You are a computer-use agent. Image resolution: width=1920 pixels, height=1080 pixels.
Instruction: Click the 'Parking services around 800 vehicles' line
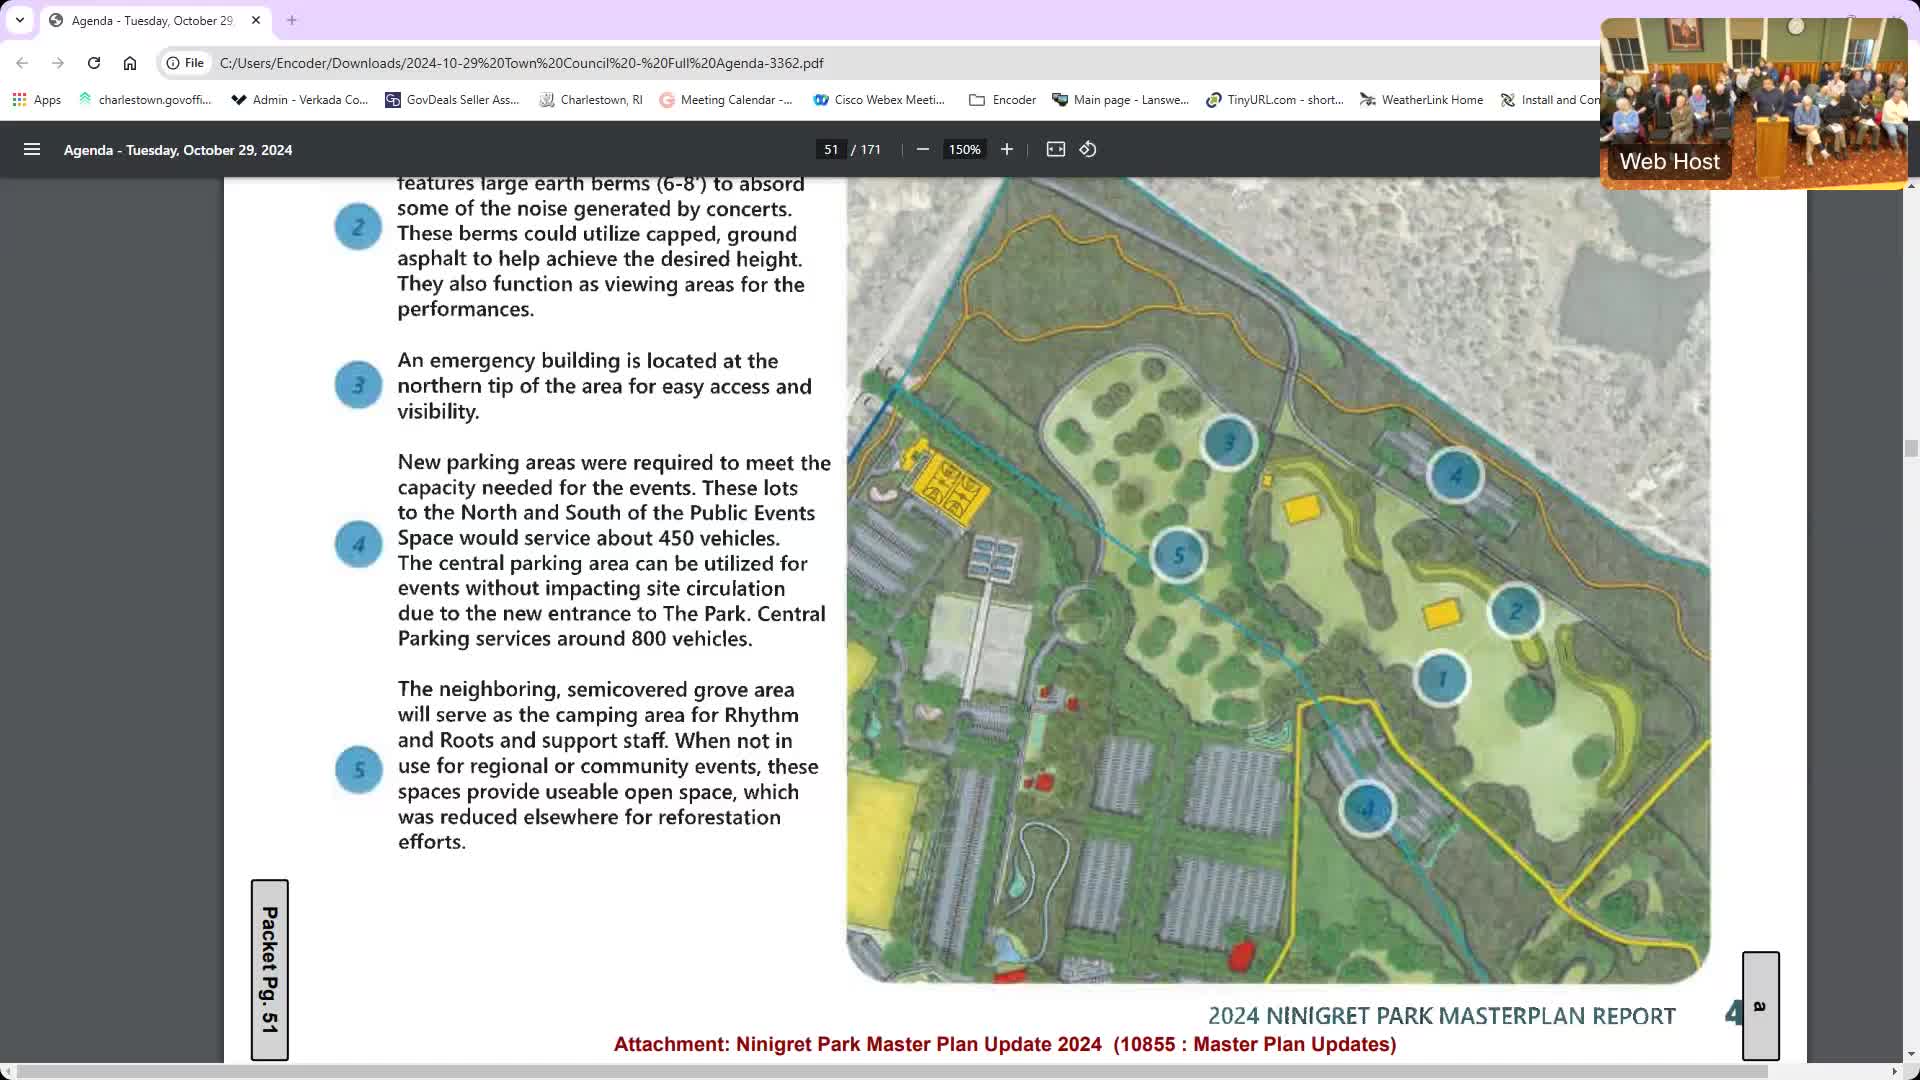(x=575, y=639)
